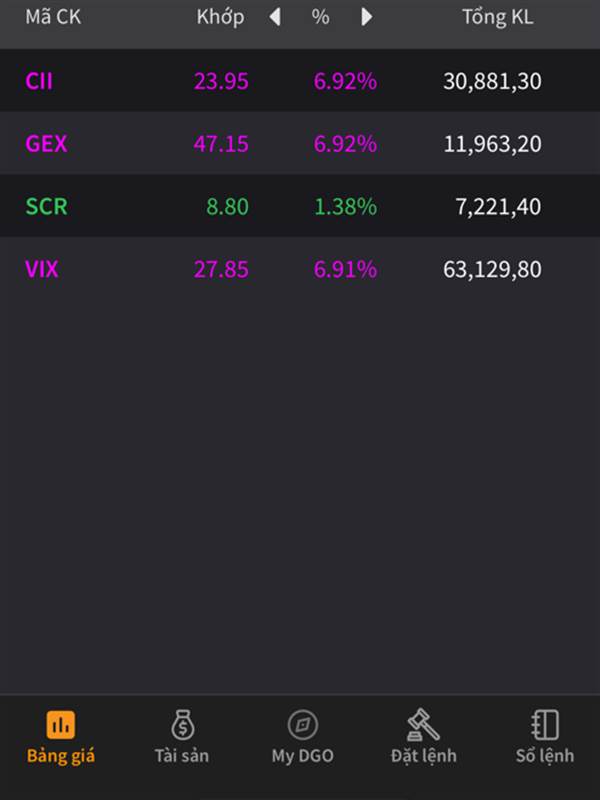Sort by Tổng KL column header

pos(497,17)
